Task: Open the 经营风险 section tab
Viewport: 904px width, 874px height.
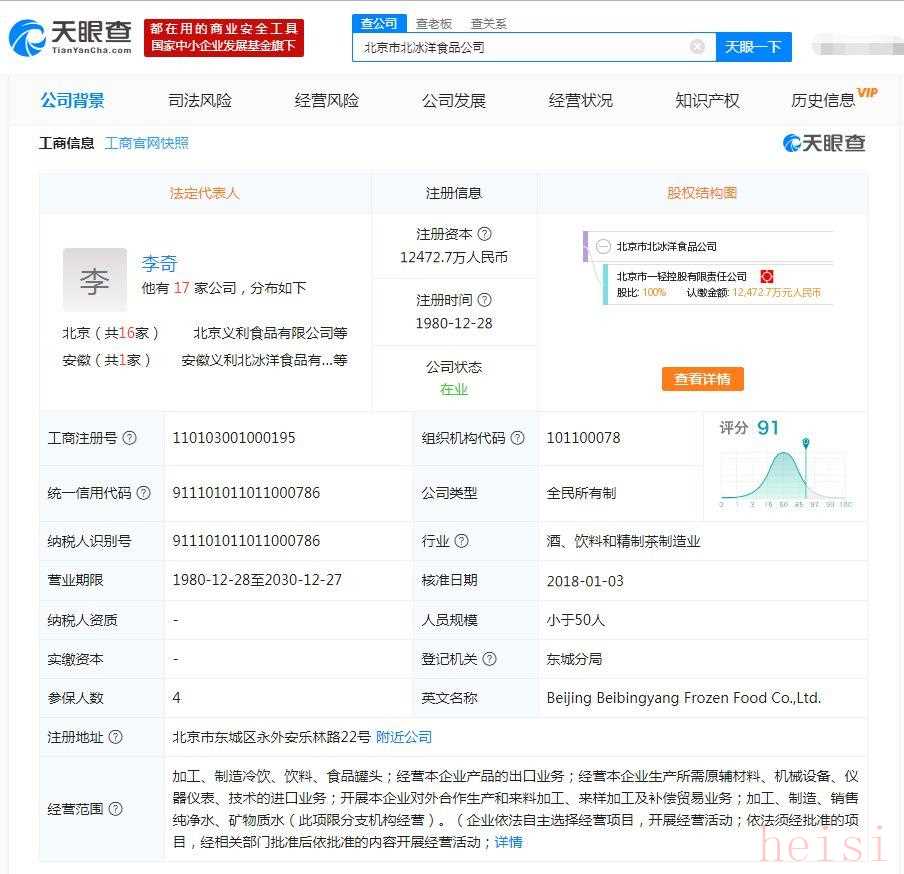Action: coord(327,100)
